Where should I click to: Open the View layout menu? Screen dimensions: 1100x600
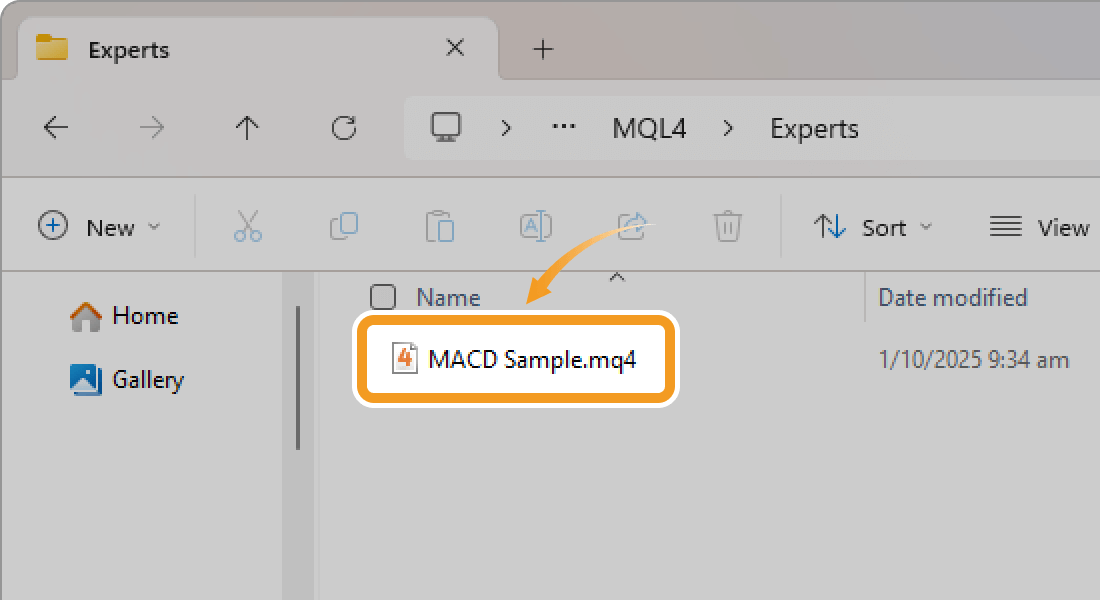point(1040,227)
